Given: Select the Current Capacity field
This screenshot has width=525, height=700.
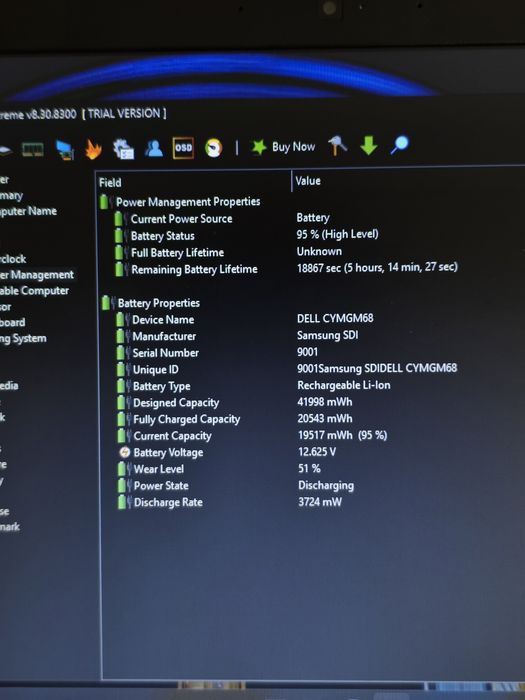Looking at the screenshot, I should (x=172, y=436).
